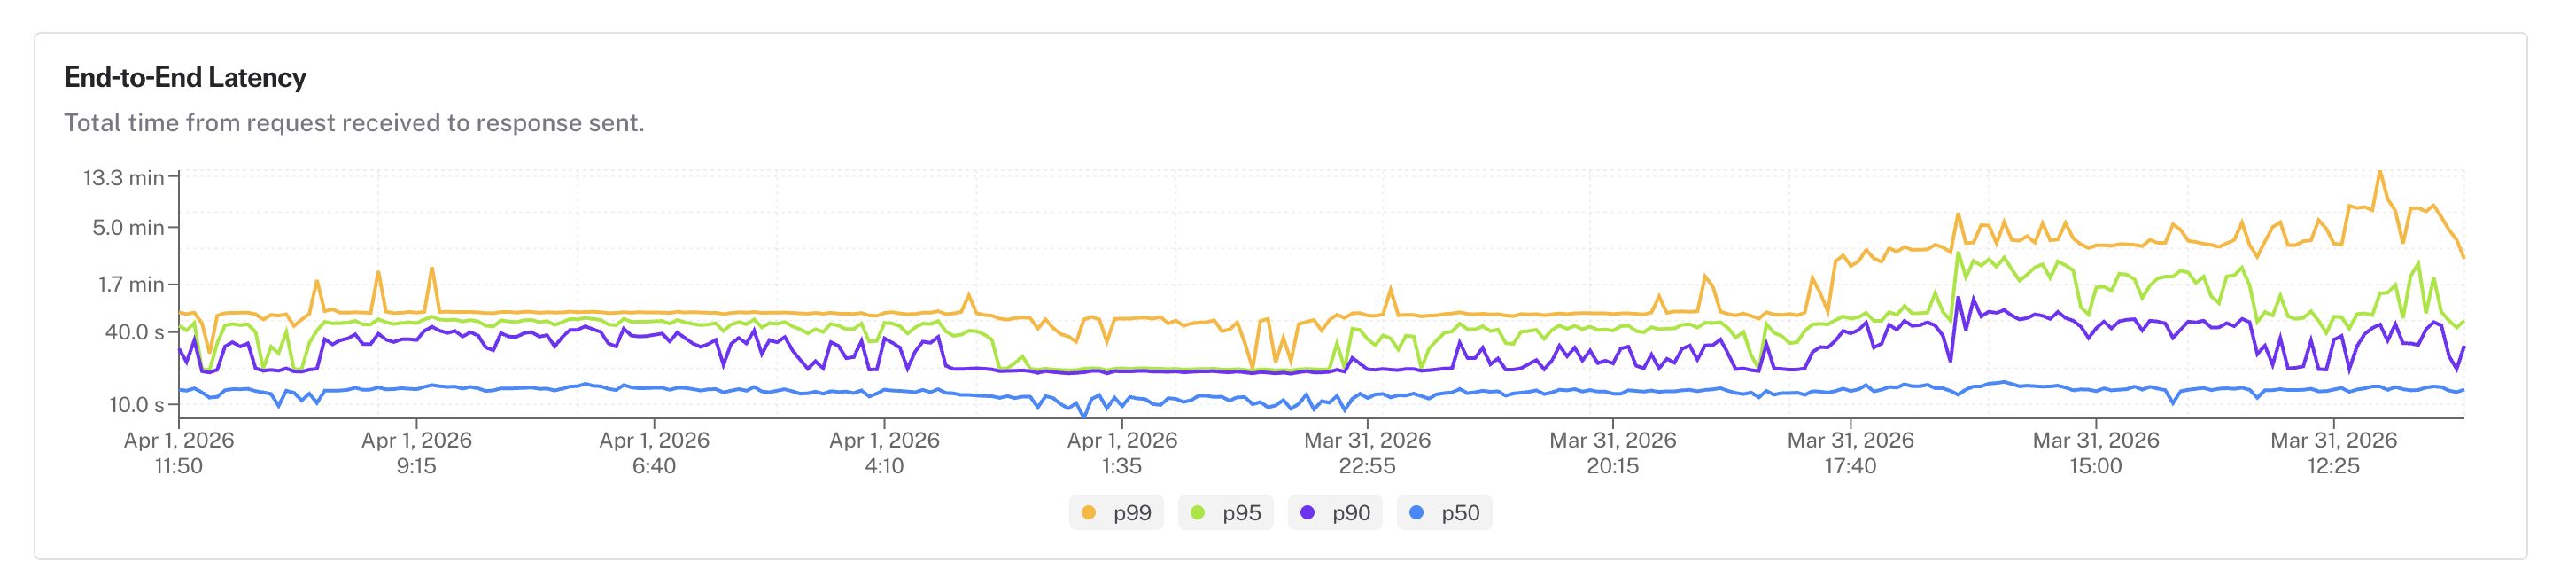2576x585 pixels.
Task: Click the Apr 1, 2026 1:35 axis label
Action: (1122, 453)
